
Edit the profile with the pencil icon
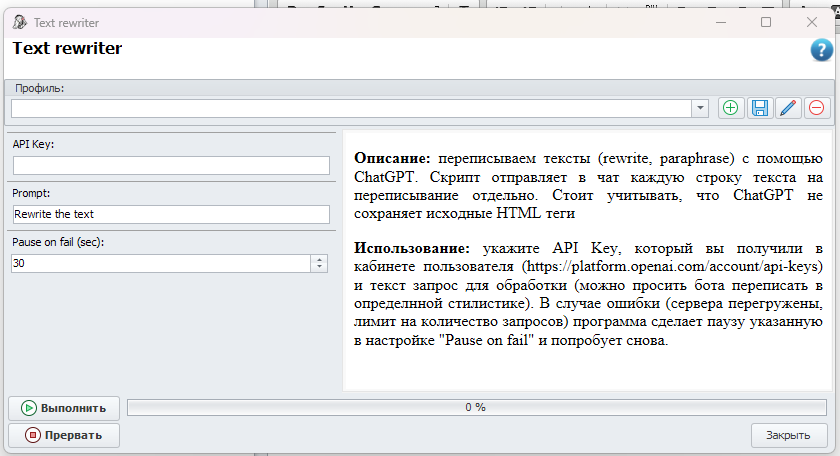[x=788, y=108]
